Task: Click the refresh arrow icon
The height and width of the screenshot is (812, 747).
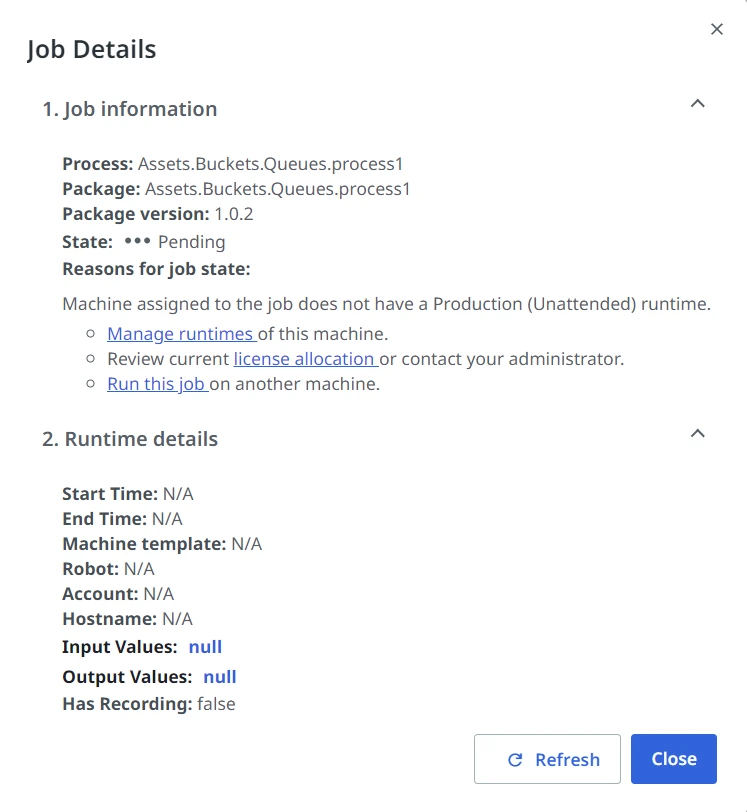Action: [x=515, y=760]
